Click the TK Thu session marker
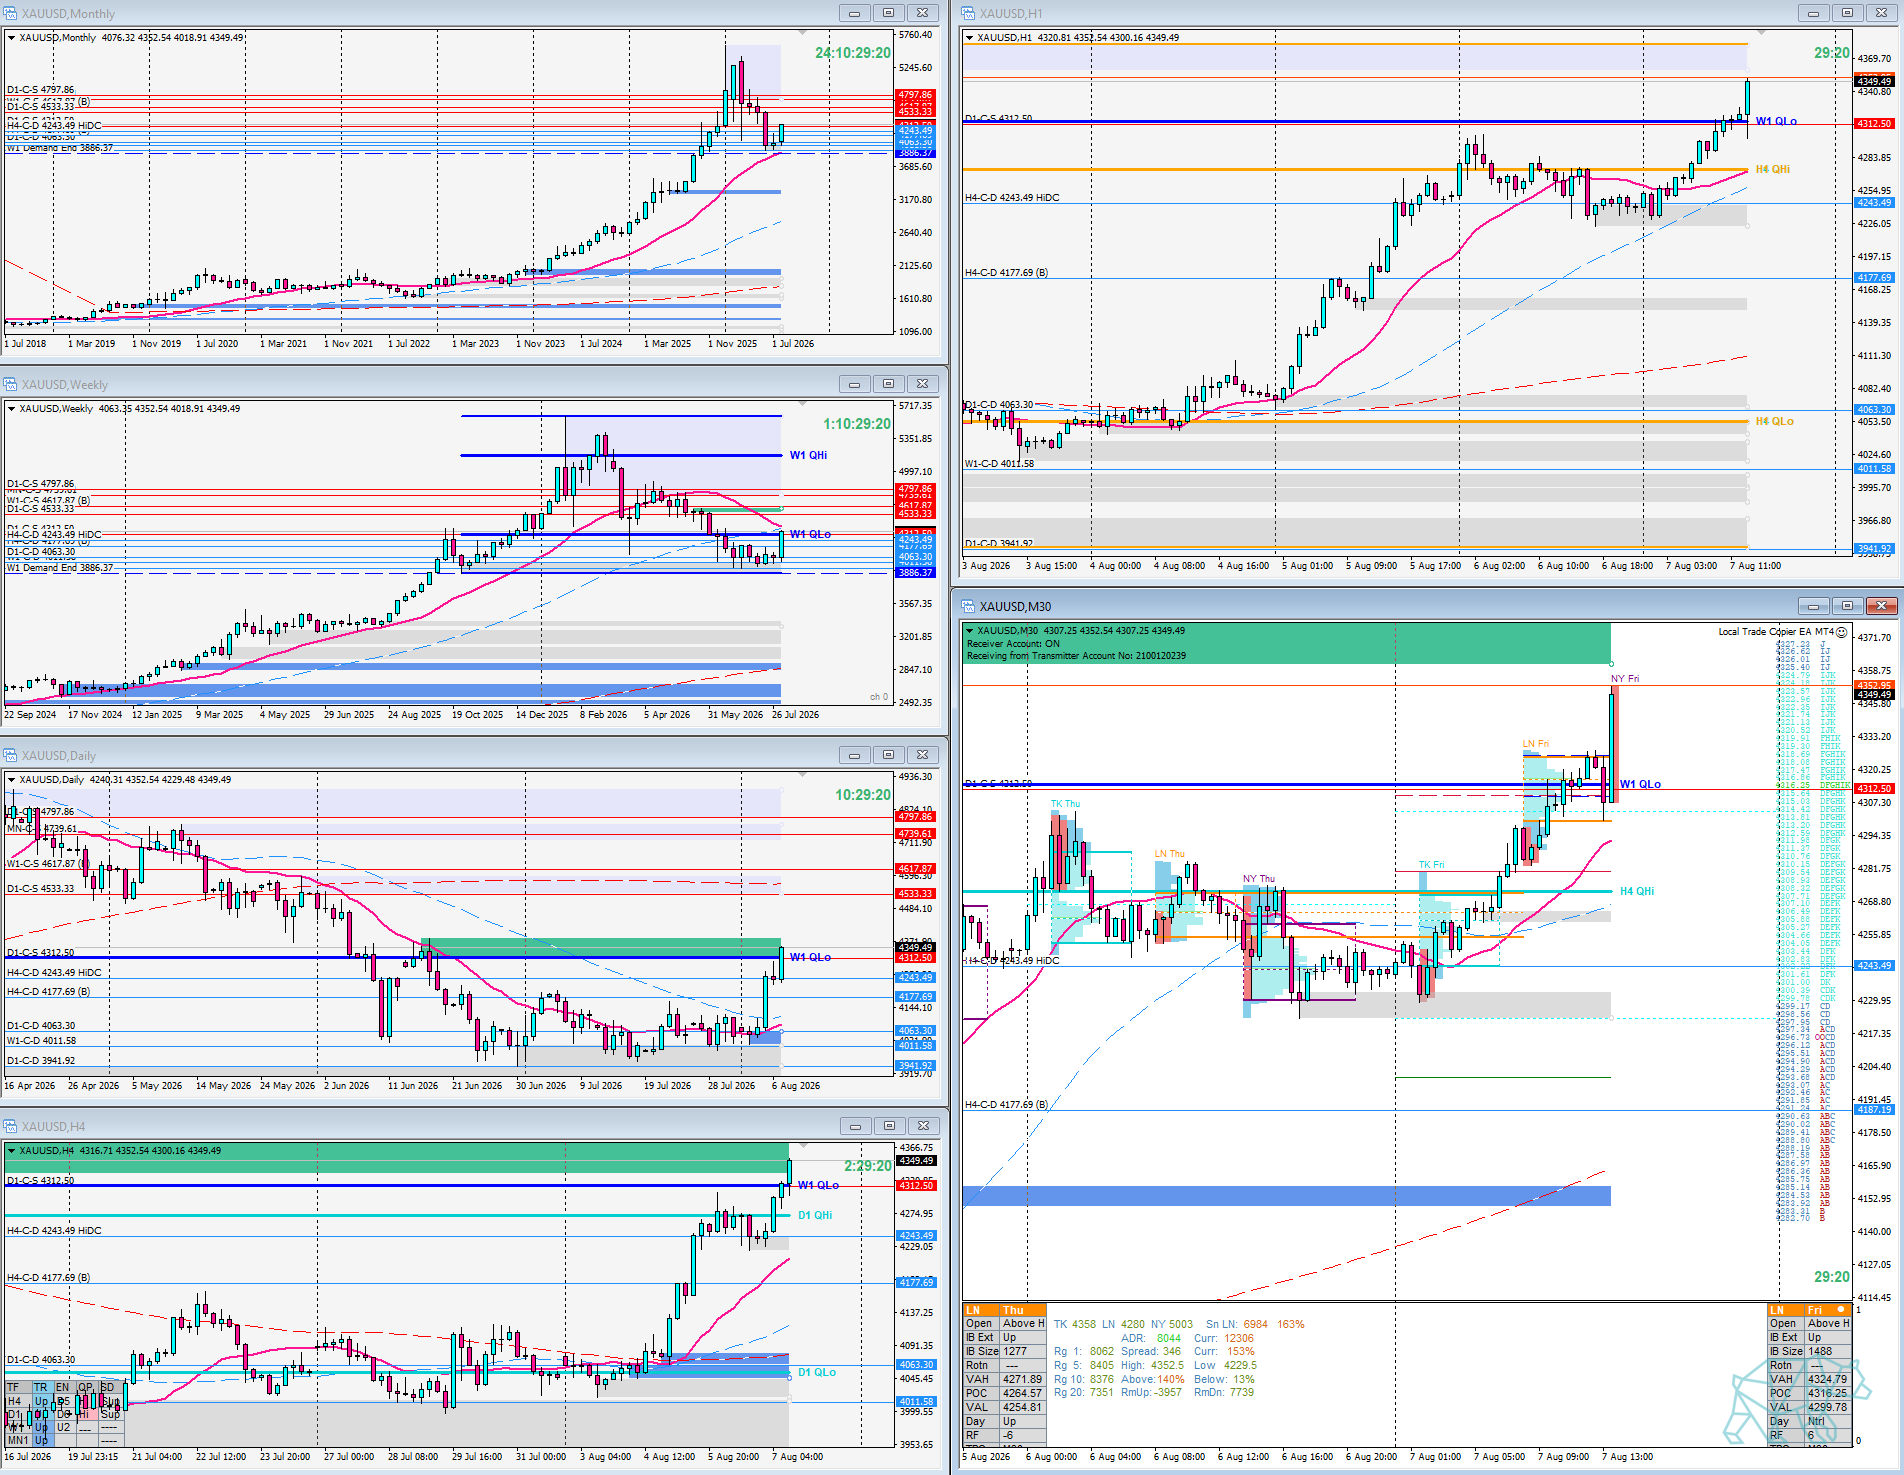1904x1475 pixels. [x=1065, y=804]
